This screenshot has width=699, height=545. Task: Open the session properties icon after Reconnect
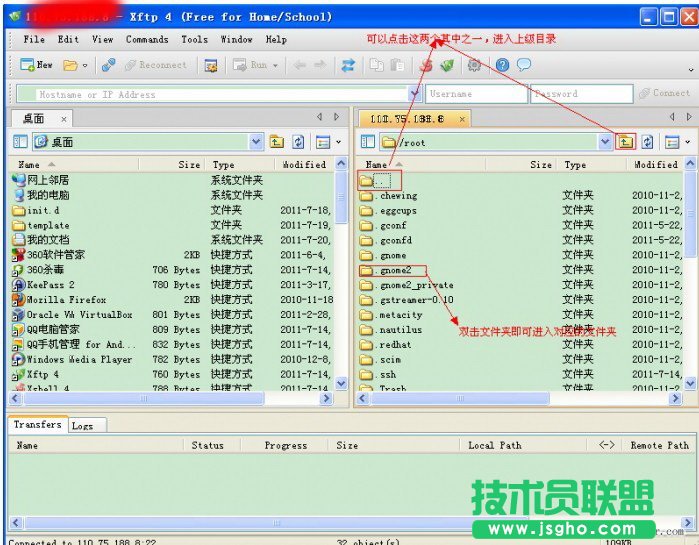(x=210, y=66)
